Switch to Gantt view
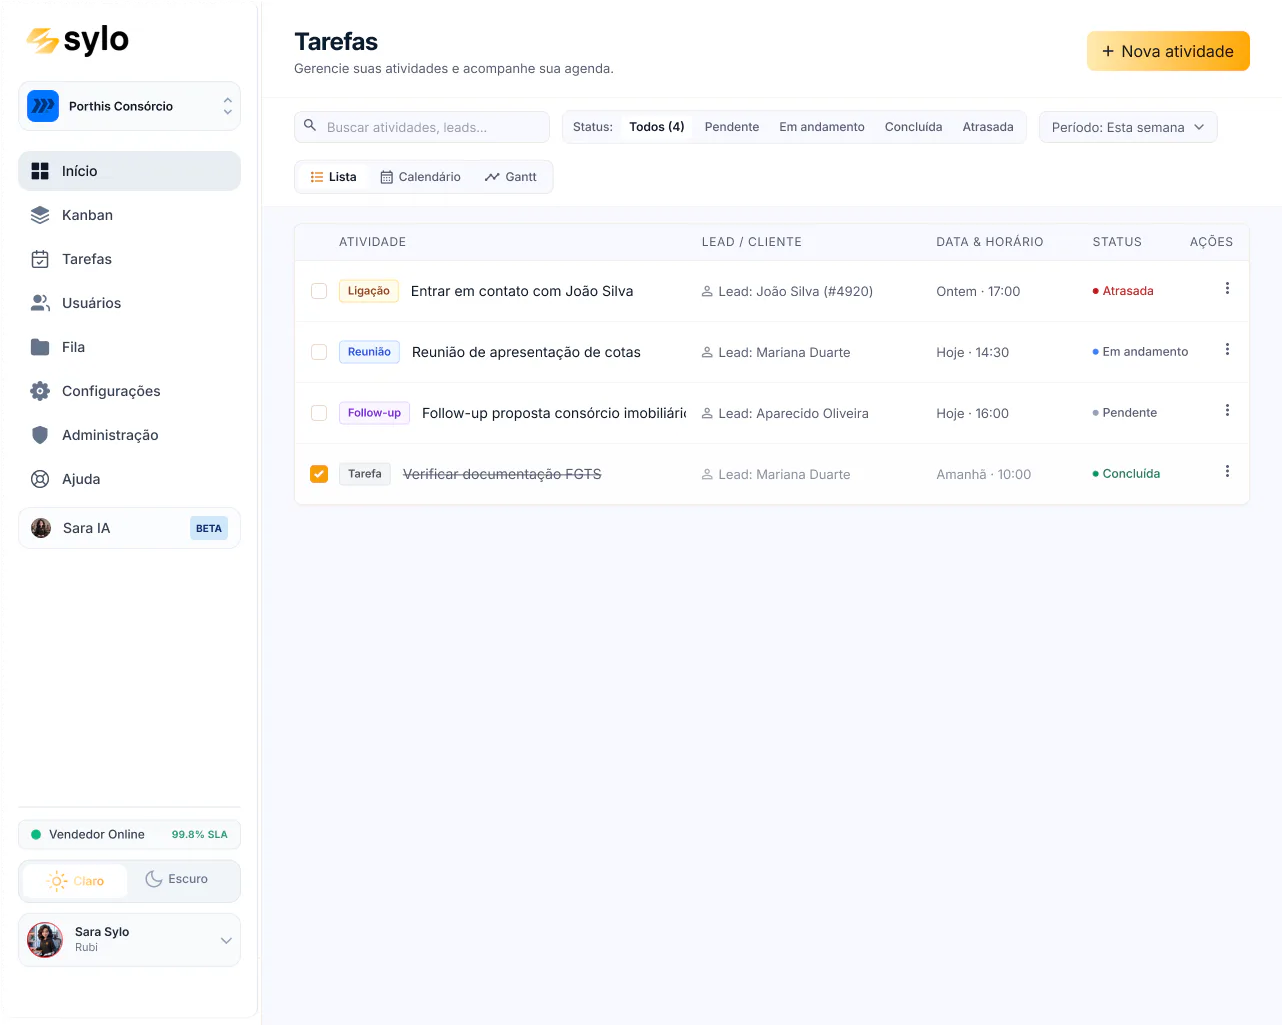Screen dimensions: 1282x1025 511,177
